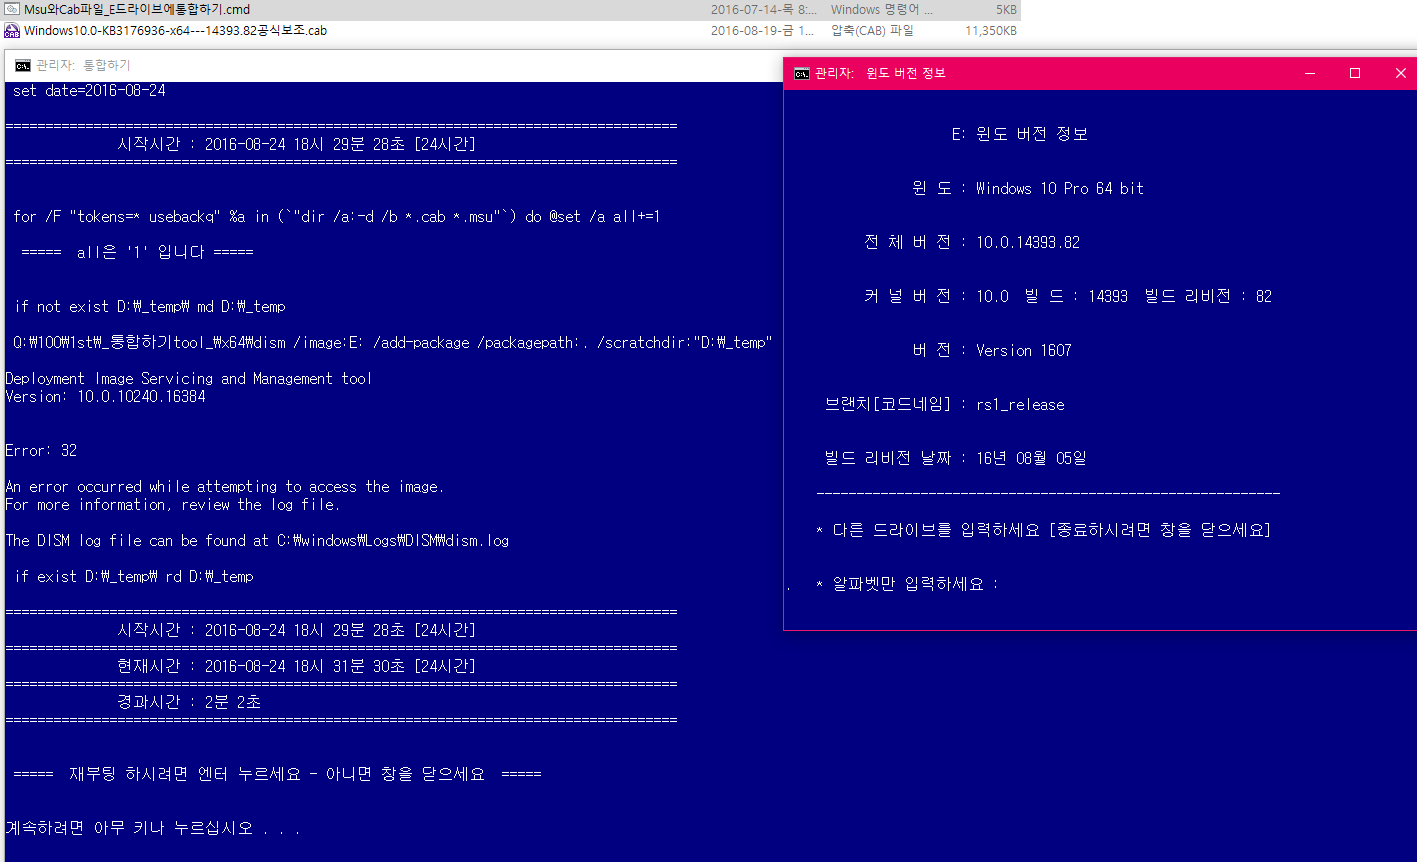The width and height of the screenshot is (1417, 862).
Task: Click 'if not exist D:\_temp' command line
Action: pyautogui.click(x=150, y=307)
